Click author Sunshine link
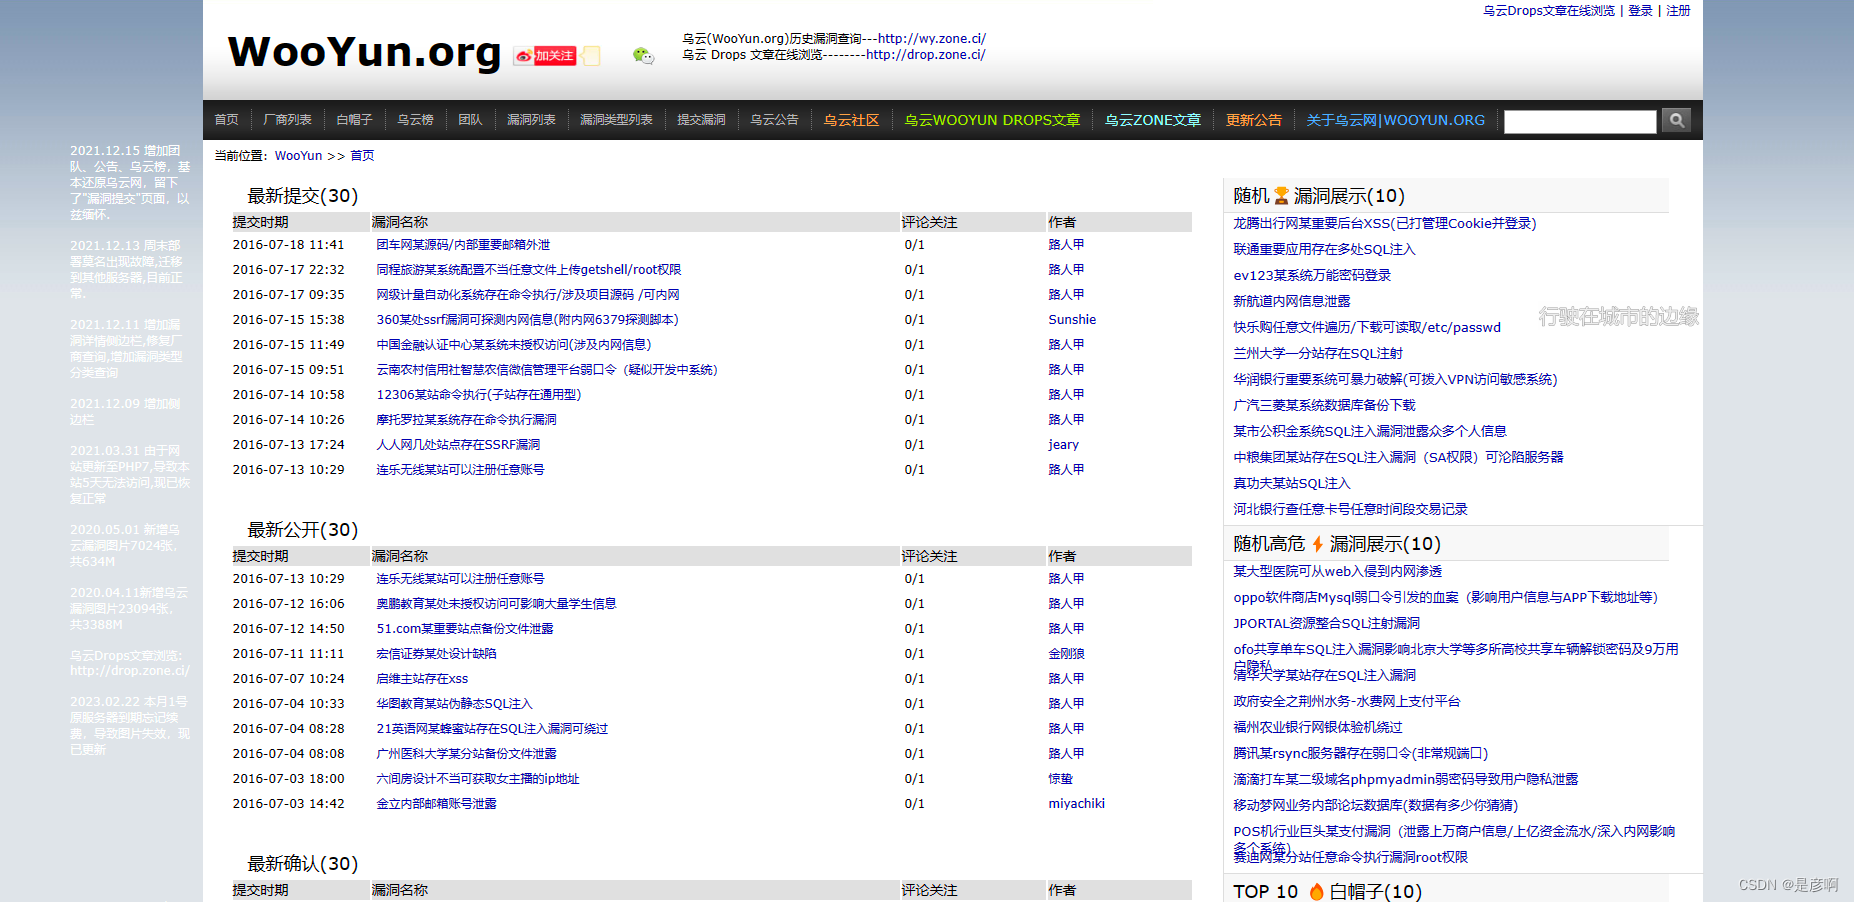The height and width of the screenshot is (902, 1854). [x=1072, y=320]
